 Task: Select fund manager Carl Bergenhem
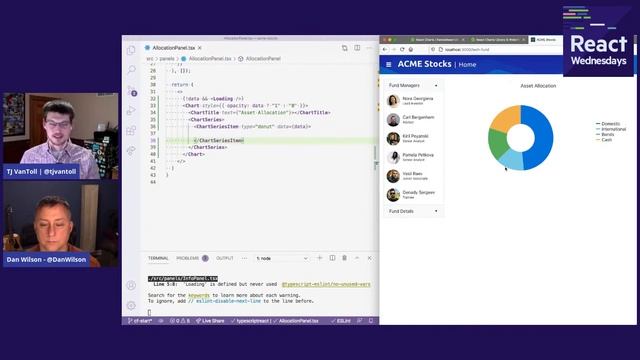pyautogui.click(x=413, y=120)
